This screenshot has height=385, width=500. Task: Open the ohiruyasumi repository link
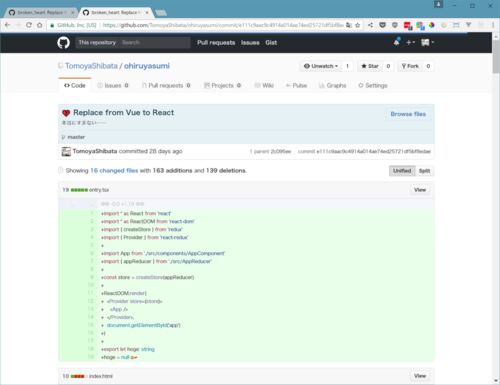point(147,66)
